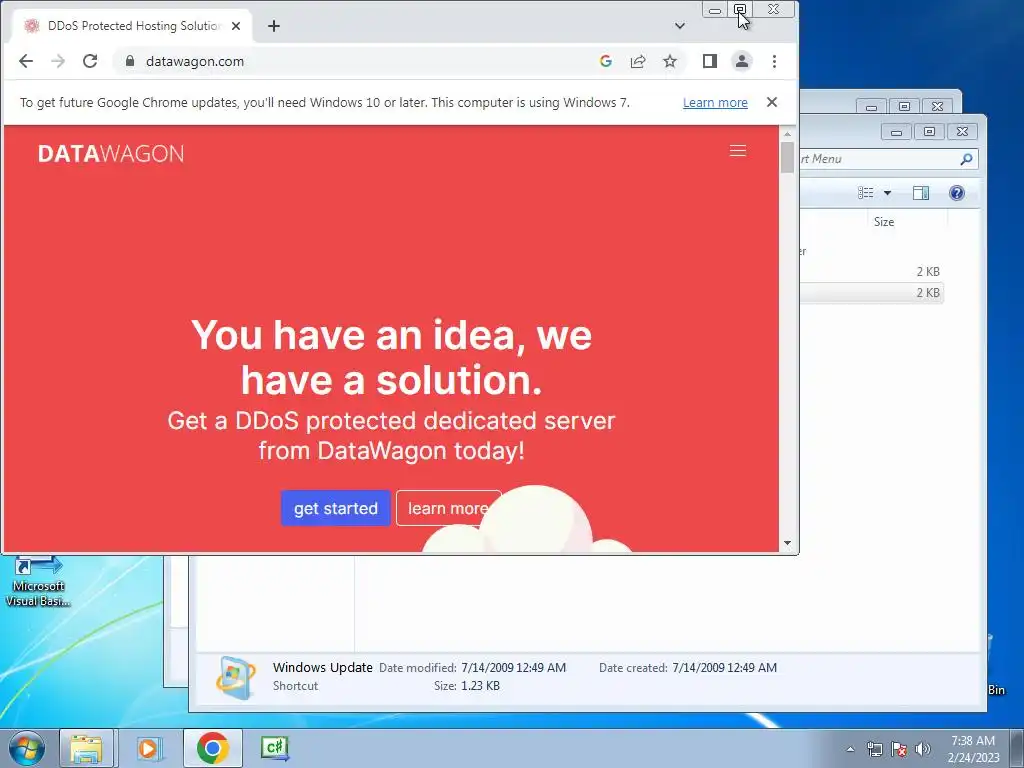The width and height of the screenshot is (1024, 768).
Task: Click the Chrome taskbar icon
Action: [212, 748]
